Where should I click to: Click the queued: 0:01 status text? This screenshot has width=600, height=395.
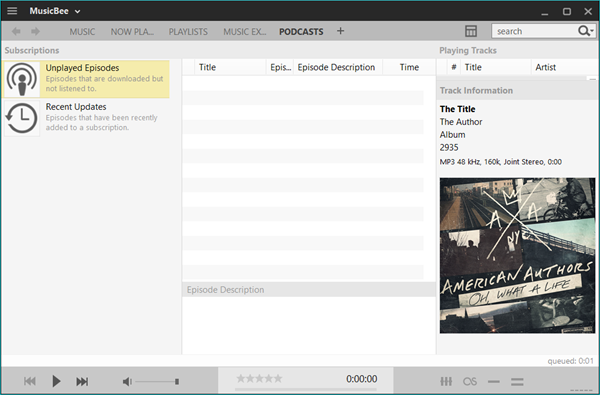[x=570, y=361]
